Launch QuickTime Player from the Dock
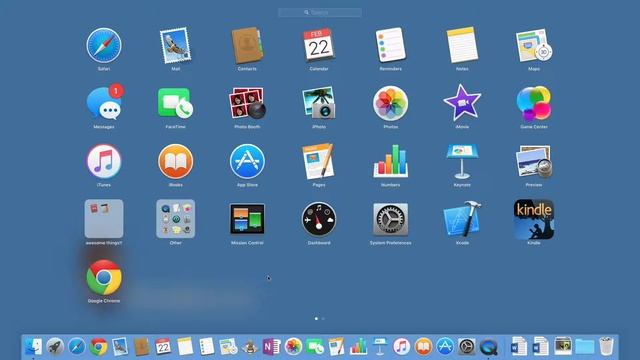Screen dimensions: 640x360 click(489, 347)
